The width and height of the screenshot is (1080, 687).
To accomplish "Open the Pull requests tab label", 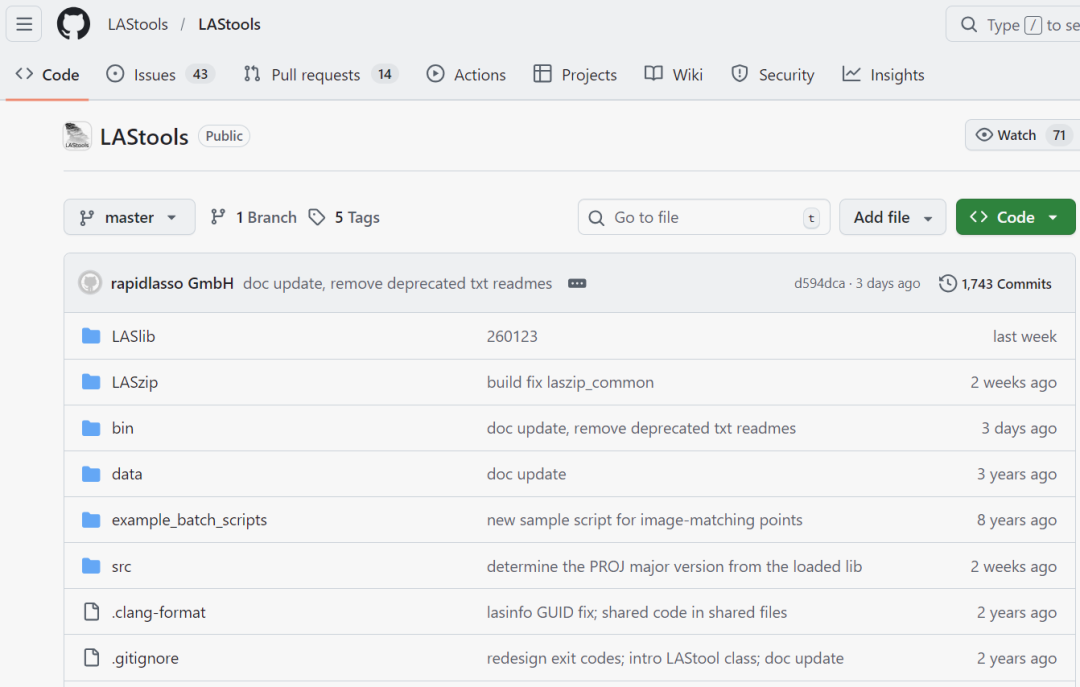I will (x=315, y=74).
